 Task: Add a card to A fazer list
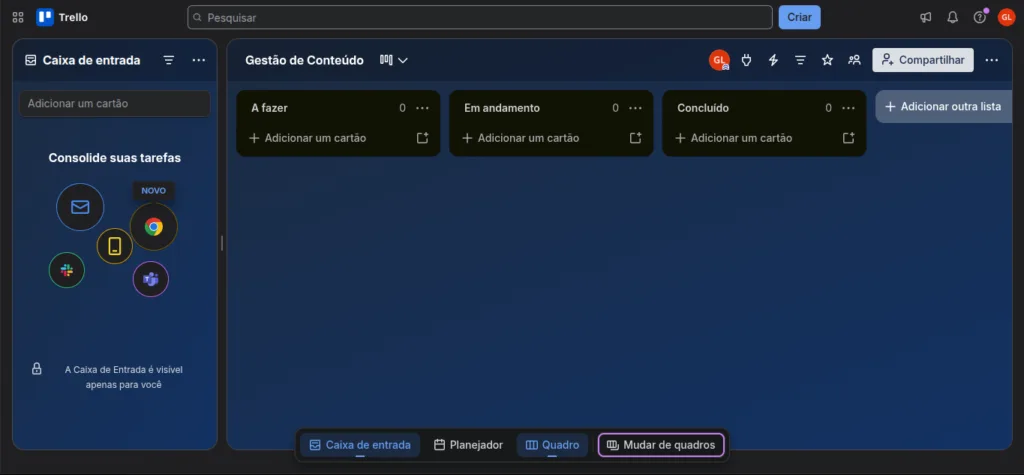pos(308,138)
